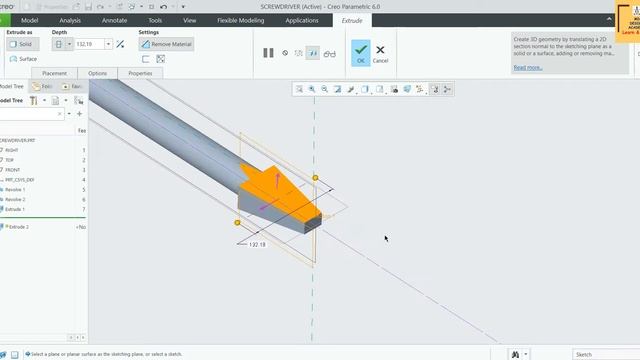The image size is (640, 360).
Task: Toggle unattached preview mode icon
Action: [299, 53]
